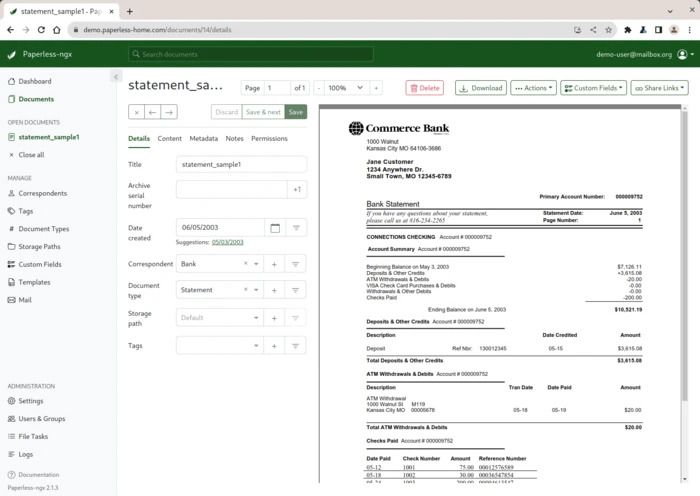Open the Actions dropdown

pos(533,88)
